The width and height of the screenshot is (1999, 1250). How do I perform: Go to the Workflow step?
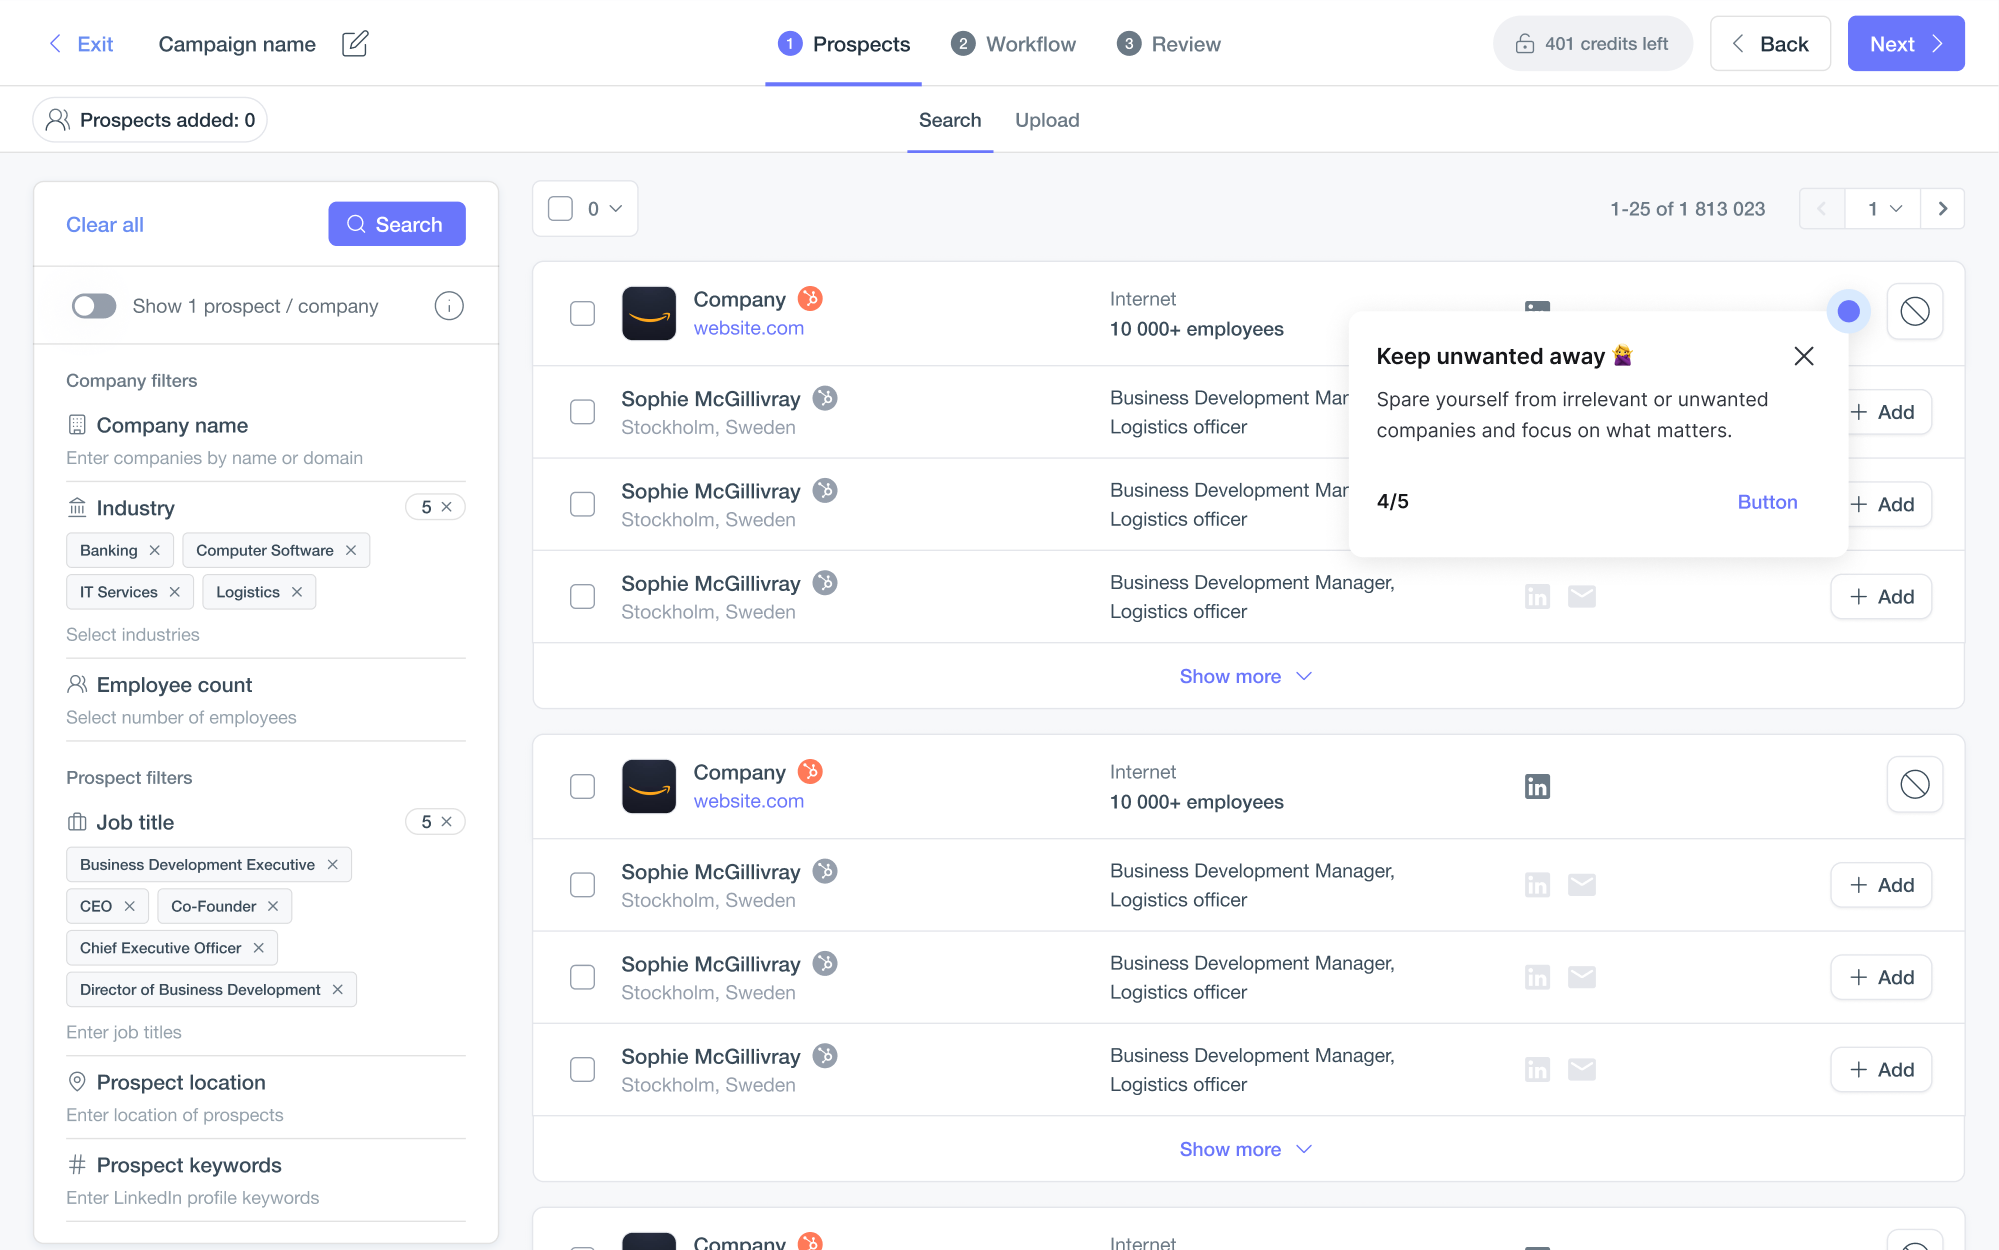tap(1013, 43)
